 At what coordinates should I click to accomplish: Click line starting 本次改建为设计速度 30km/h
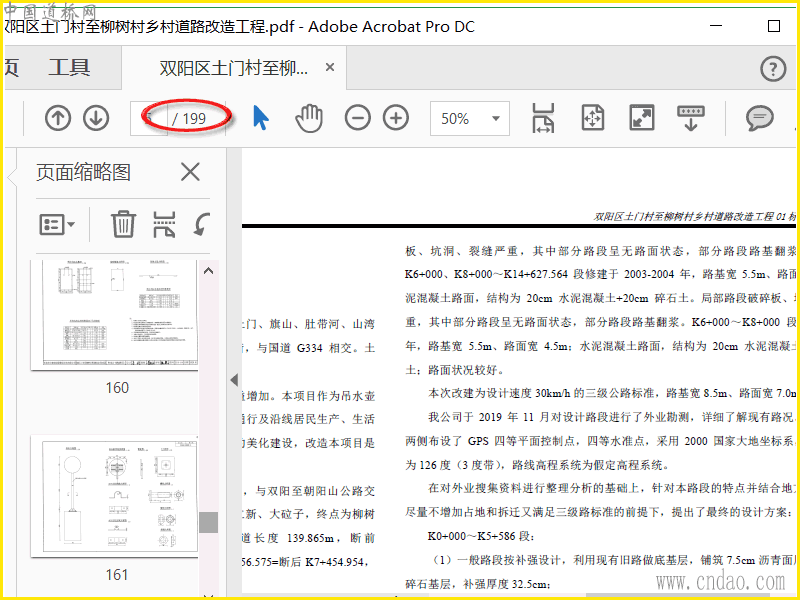tap(612, 393)
